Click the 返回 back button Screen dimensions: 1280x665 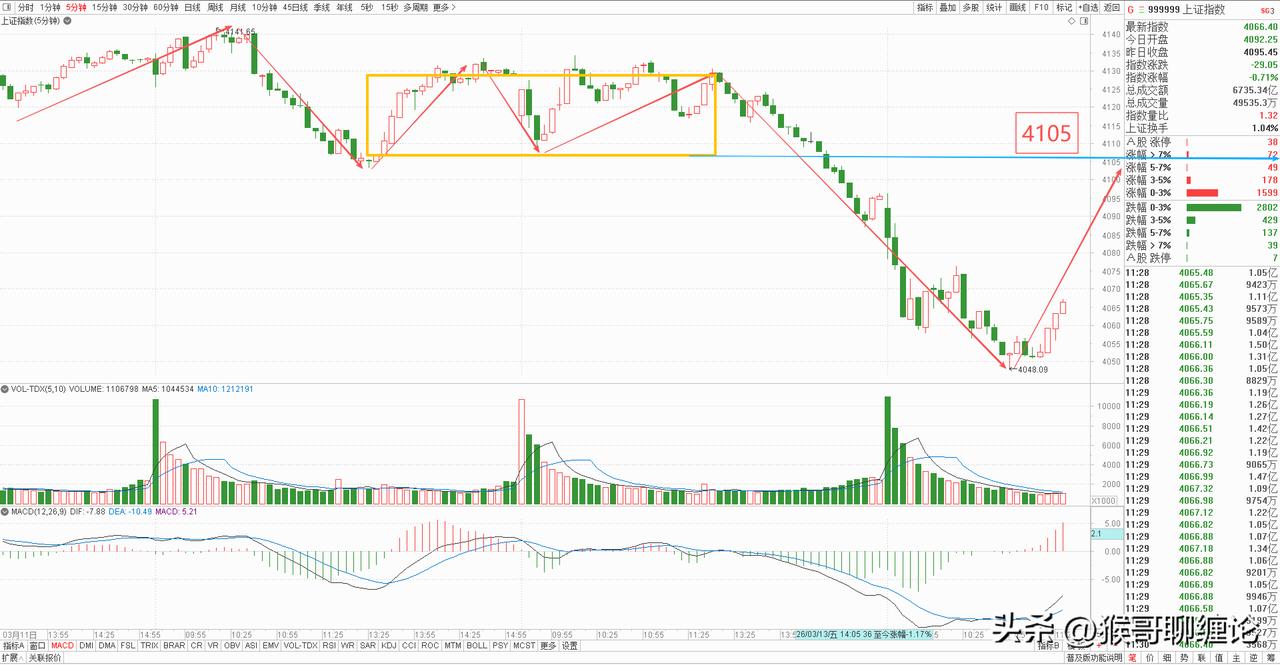[x=1112, y=7]
